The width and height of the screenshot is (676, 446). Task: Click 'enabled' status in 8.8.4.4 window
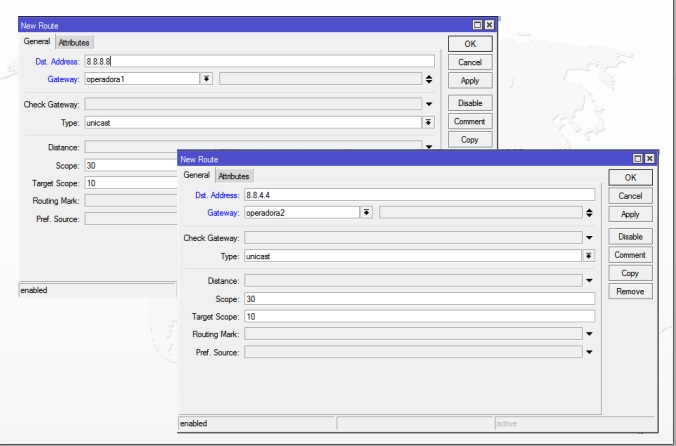click(x=194, y=424)
